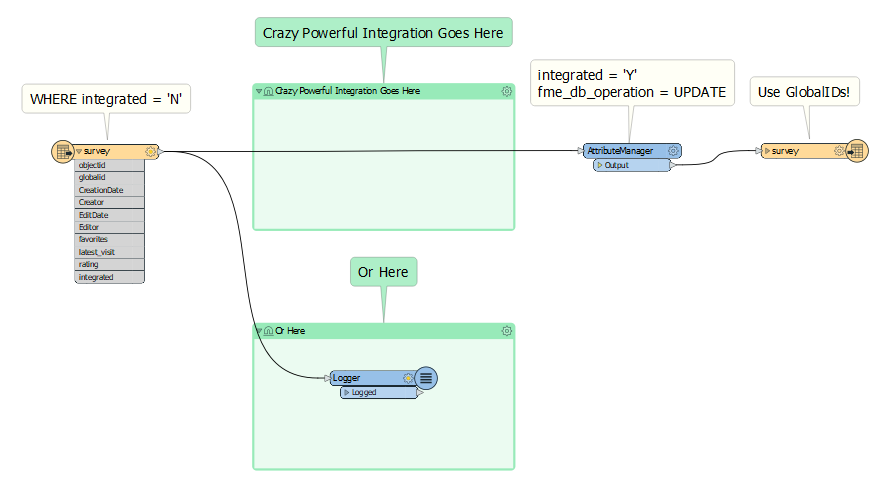This screenshot has width=887, height=494.
Task: Select the Or Here green annotation bubble
Action: coord(384,272)
